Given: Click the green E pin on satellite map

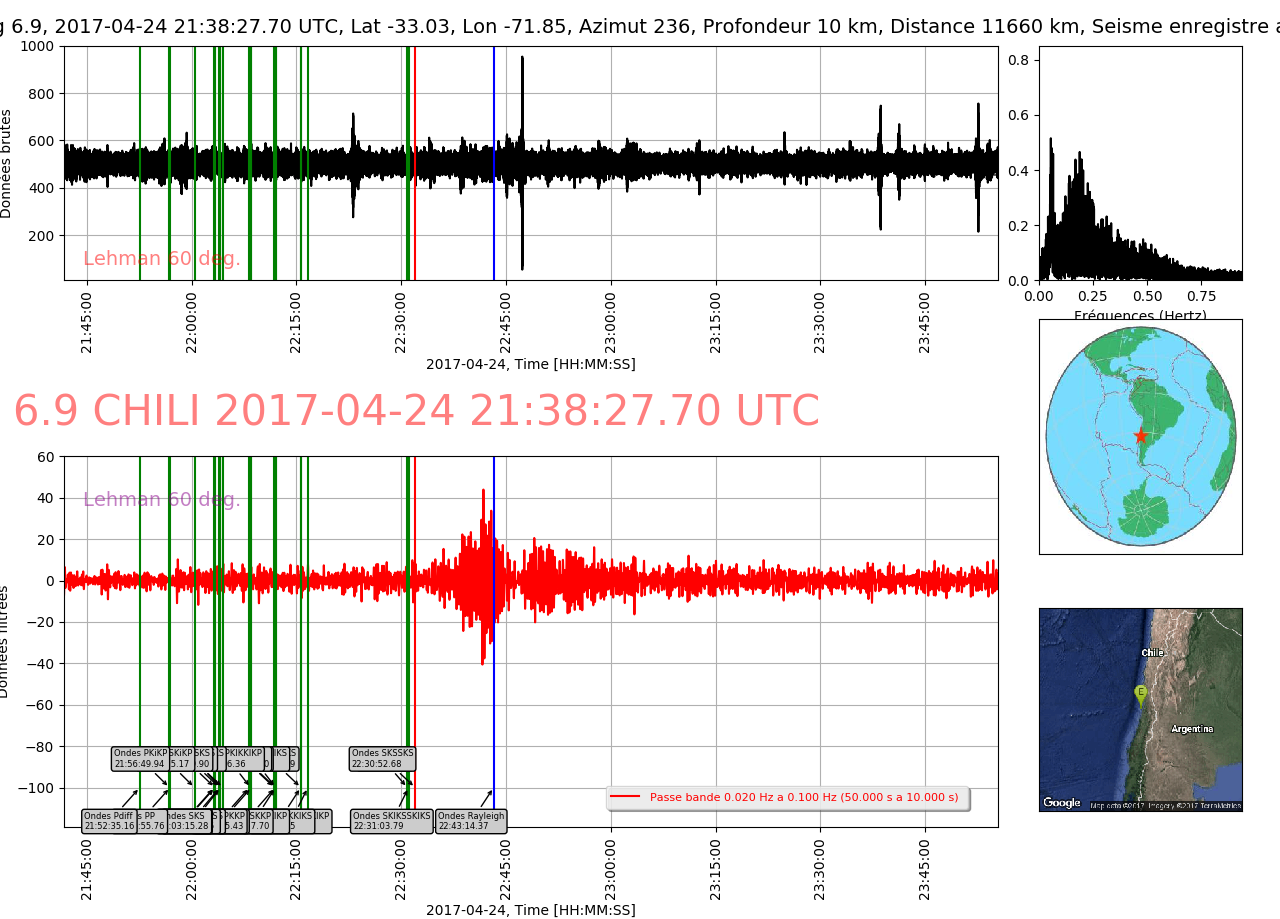Looking at the screenshot, I should tap(1140, 693).
